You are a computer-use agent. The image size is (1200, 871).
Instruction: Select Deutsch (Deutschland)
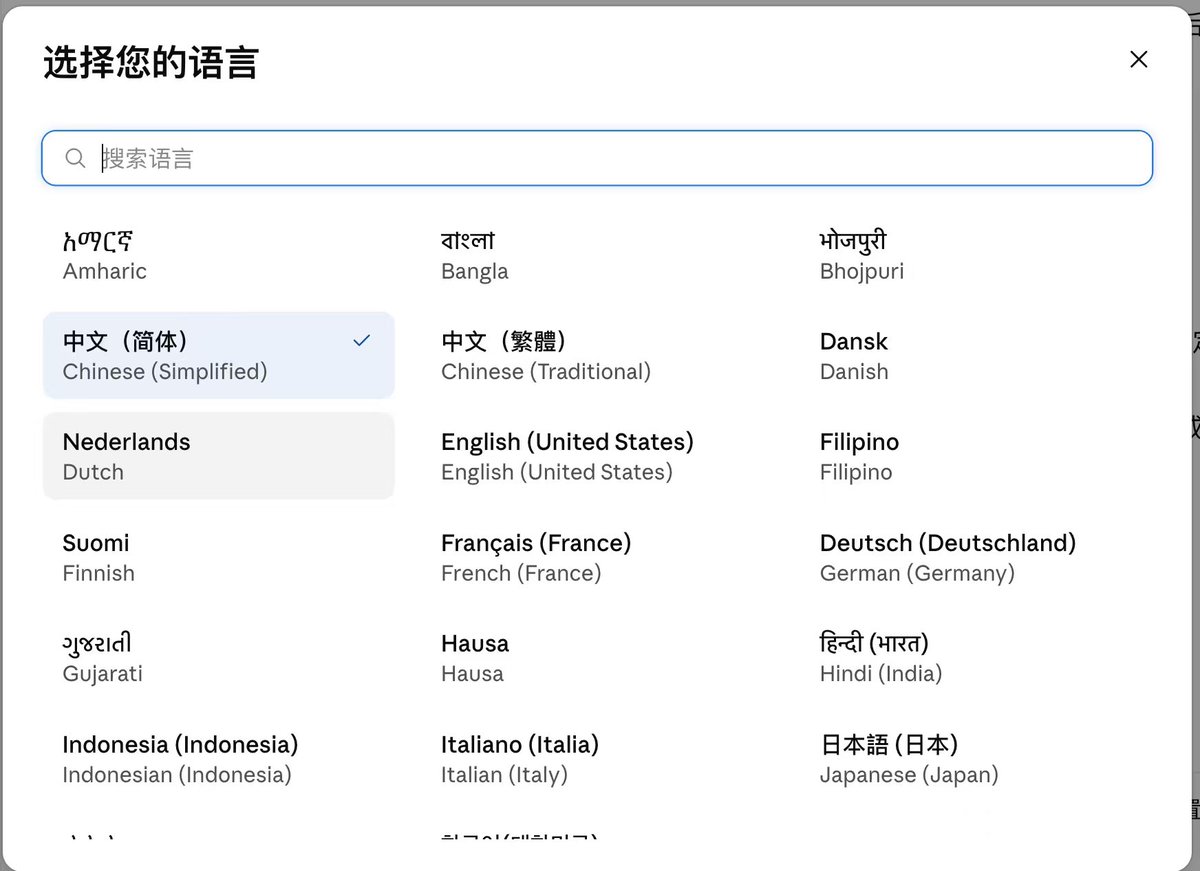click(976, 557)
